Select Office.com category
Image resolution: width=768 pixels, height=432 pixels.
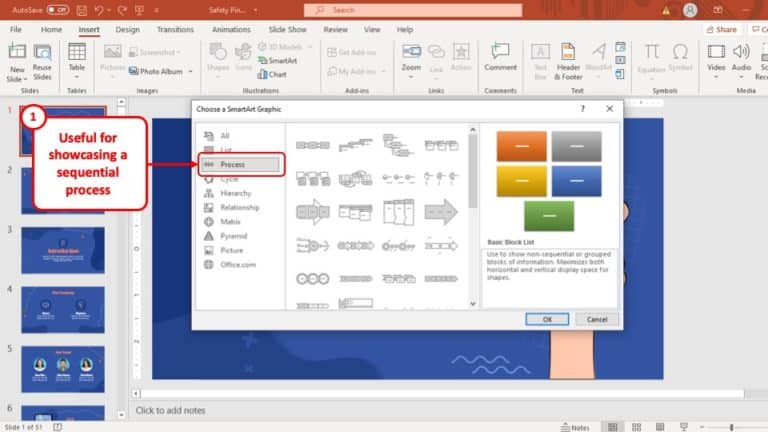(240, 264)
